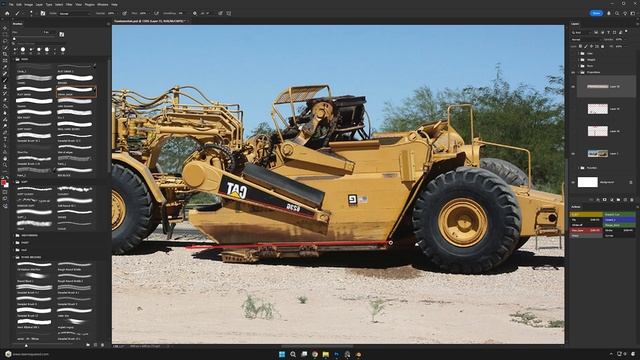Run the yellow action button

tap(586, 214)
